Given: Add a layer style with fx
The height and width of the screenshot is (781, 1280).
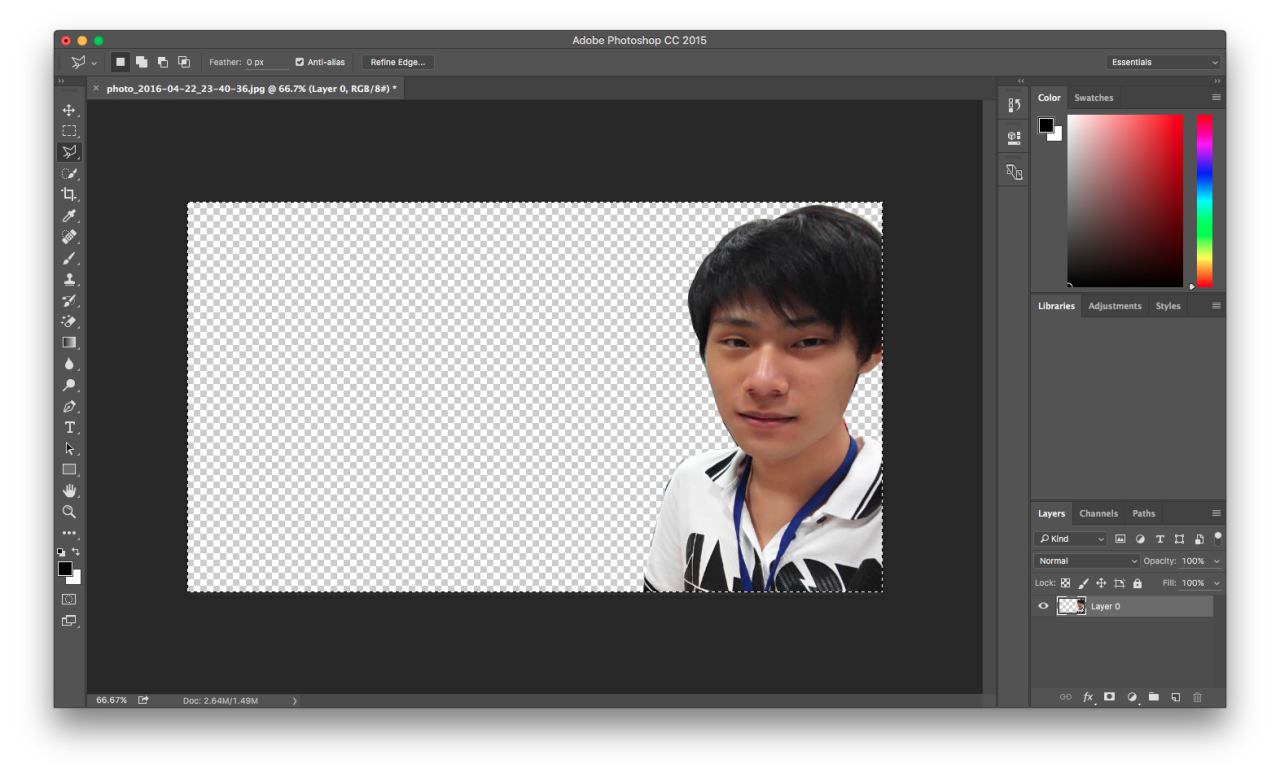Looking at the screenshot, I should [1088, 697].
